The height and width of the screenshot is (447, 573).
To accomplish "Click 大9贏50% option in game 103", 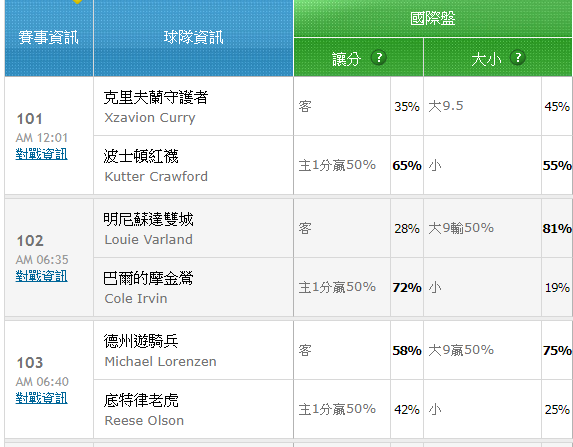I will click(x=482, y=350).
